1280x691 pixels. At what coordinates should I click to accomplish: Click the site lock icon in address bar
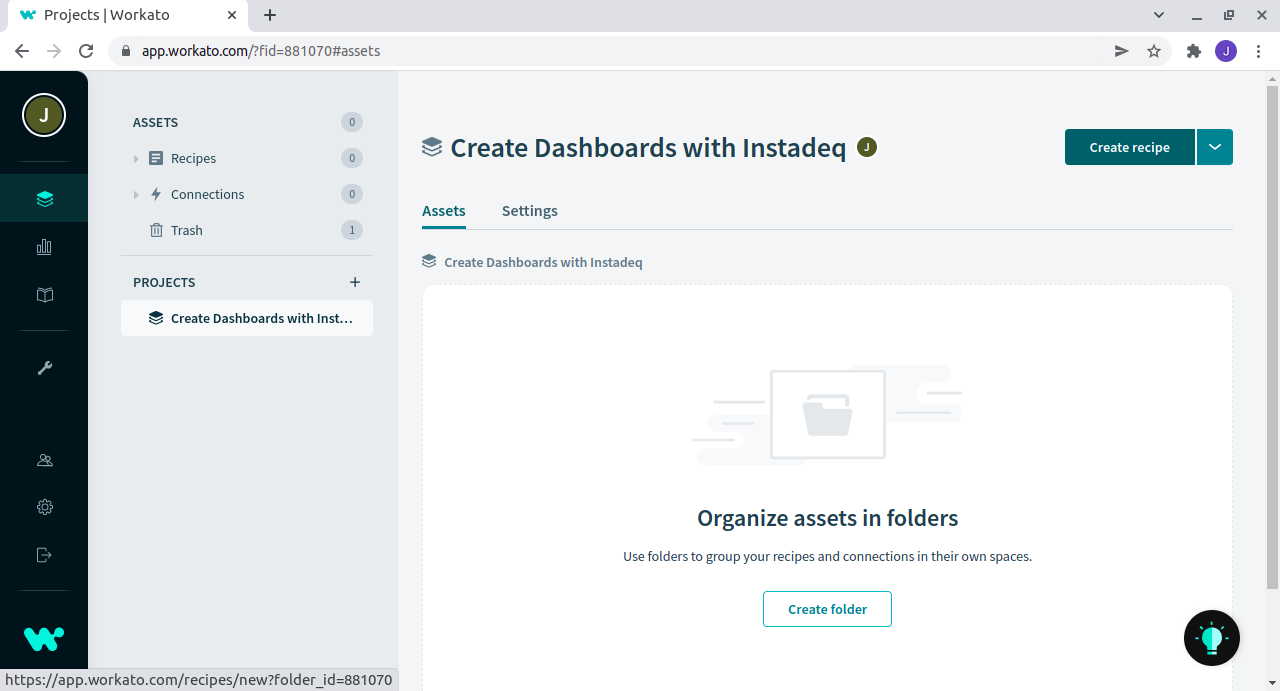click(x=126, y=51)
